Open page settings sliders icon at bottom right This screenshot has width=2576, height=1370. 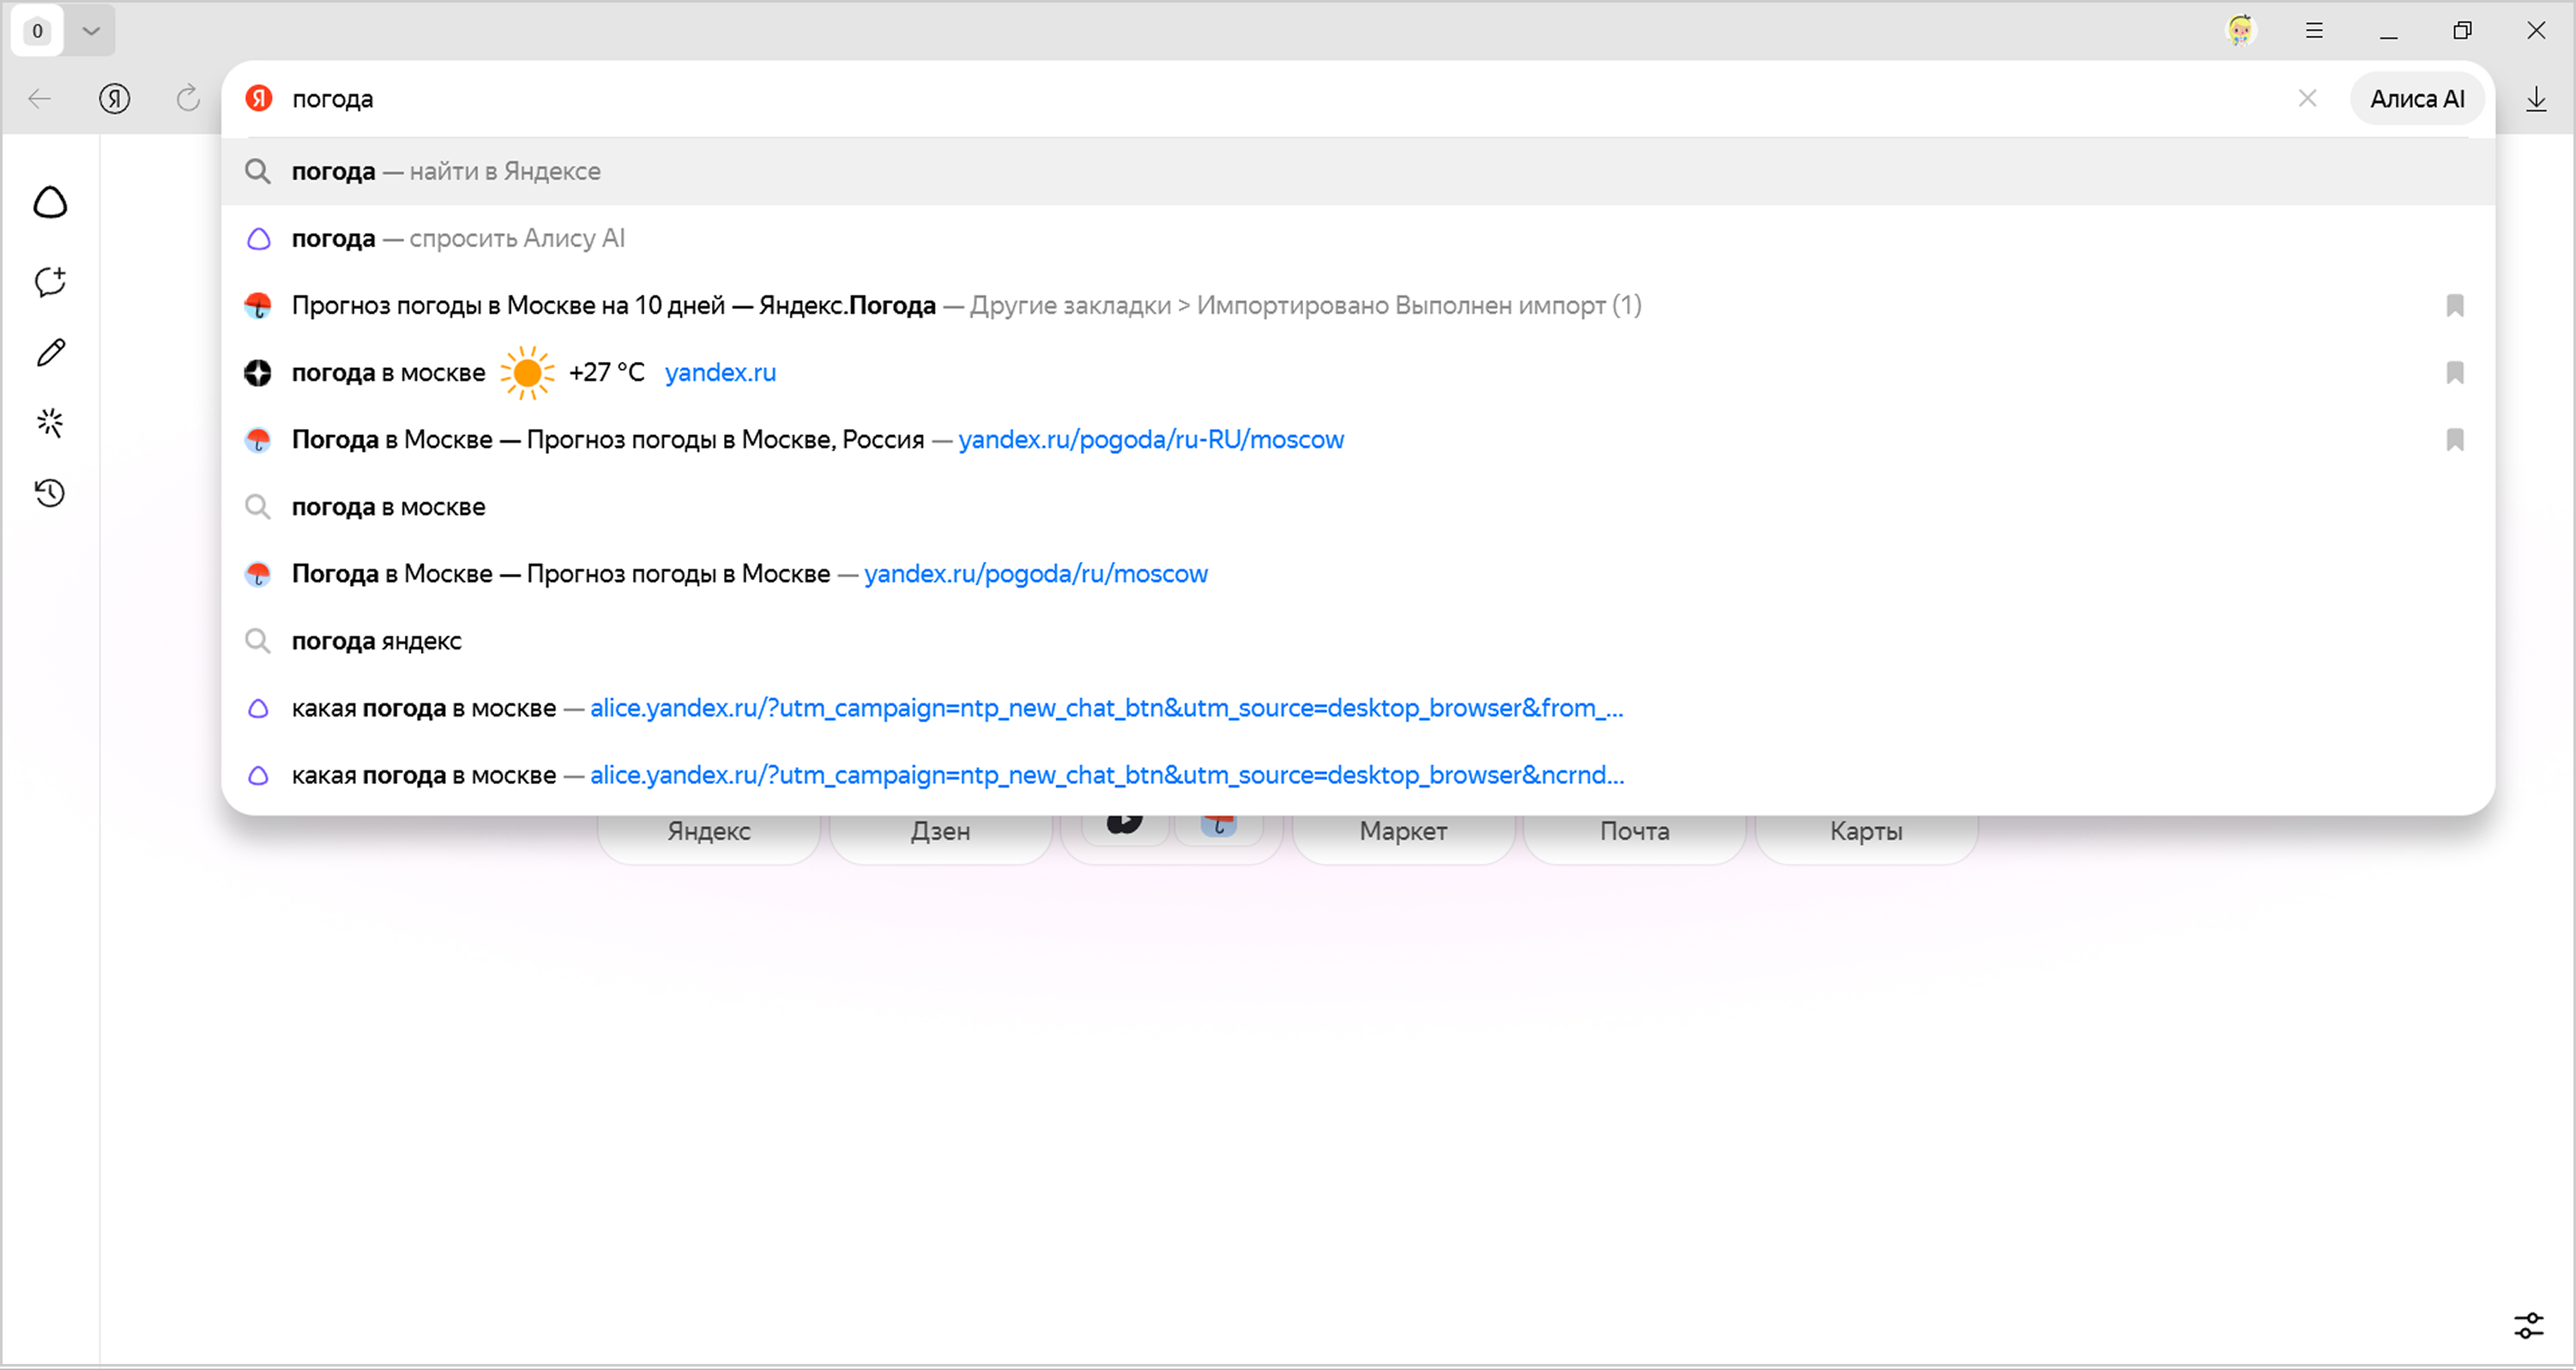click(x=2529, y=1326)
